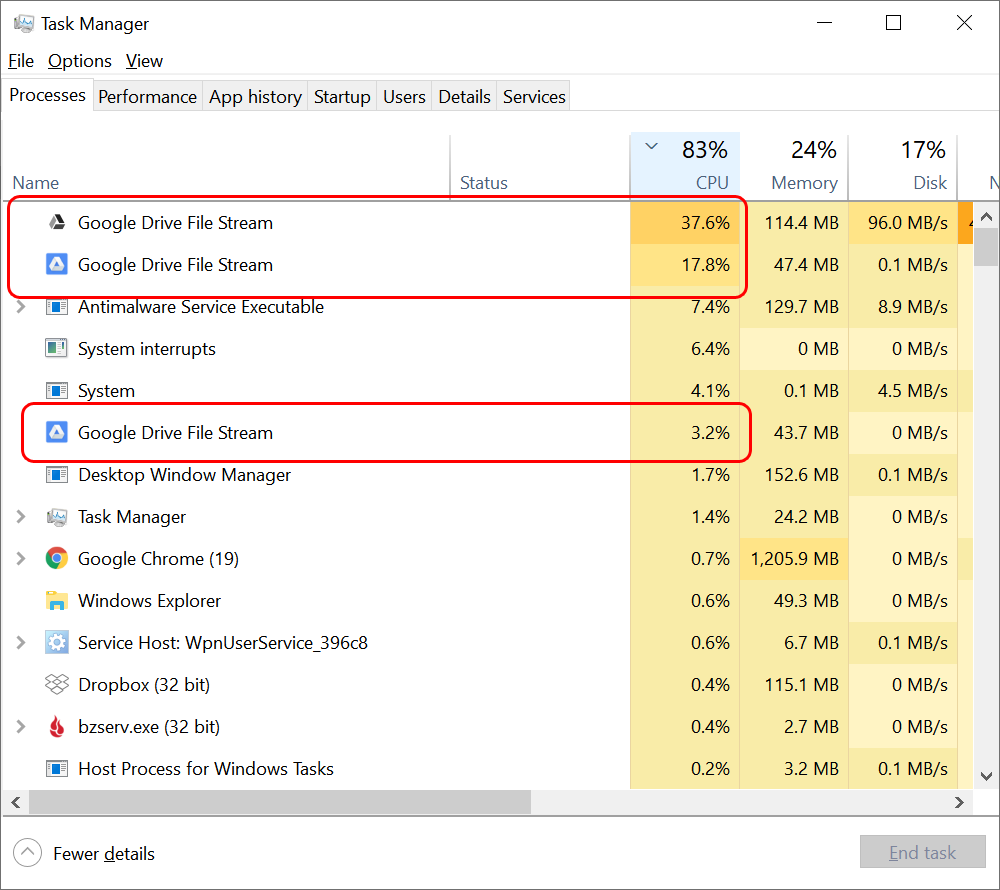Maximize the Task Manager window

[x=893, y=23]
